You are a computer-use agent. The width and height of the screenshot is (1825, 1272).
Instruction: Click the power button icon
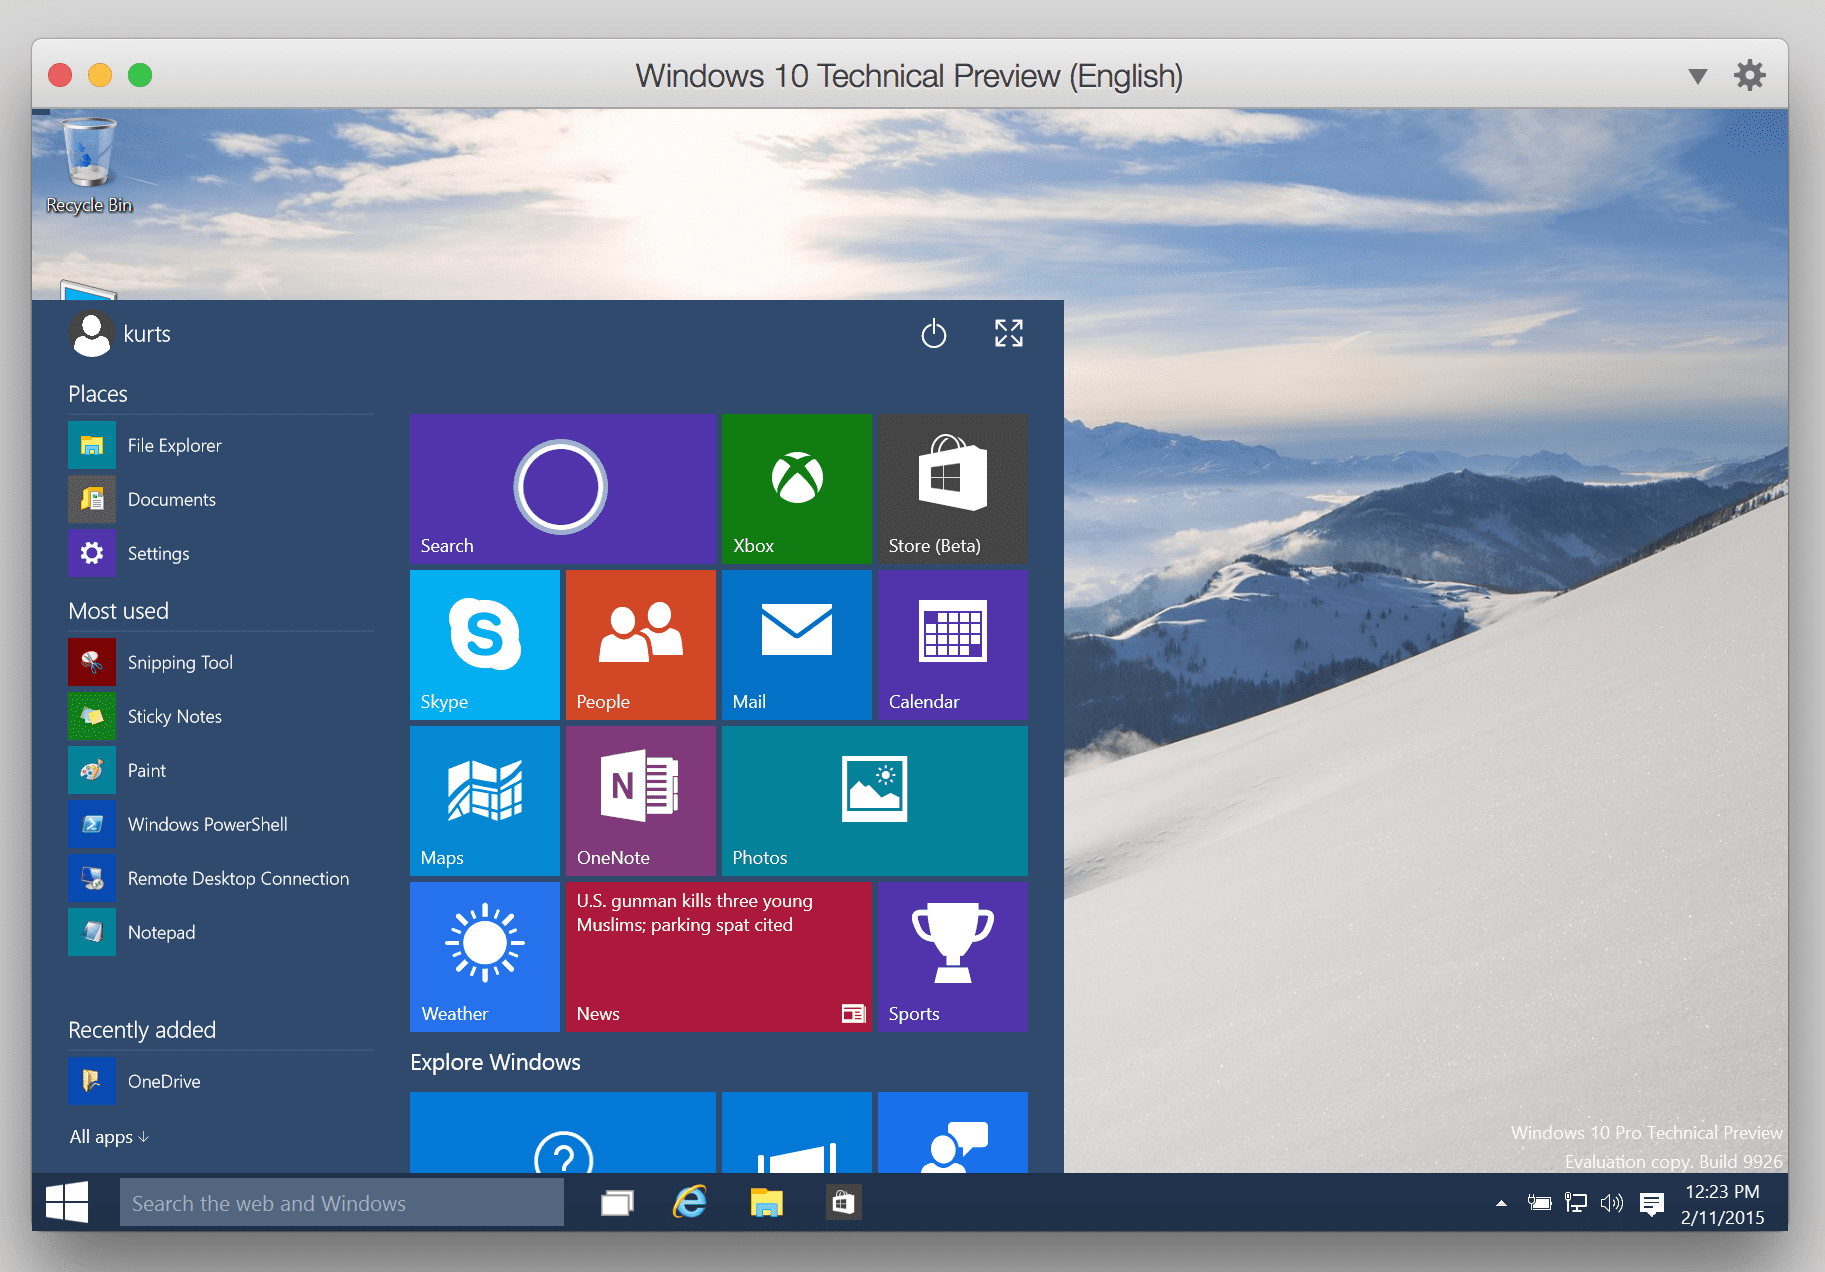[x=933, y=333]
